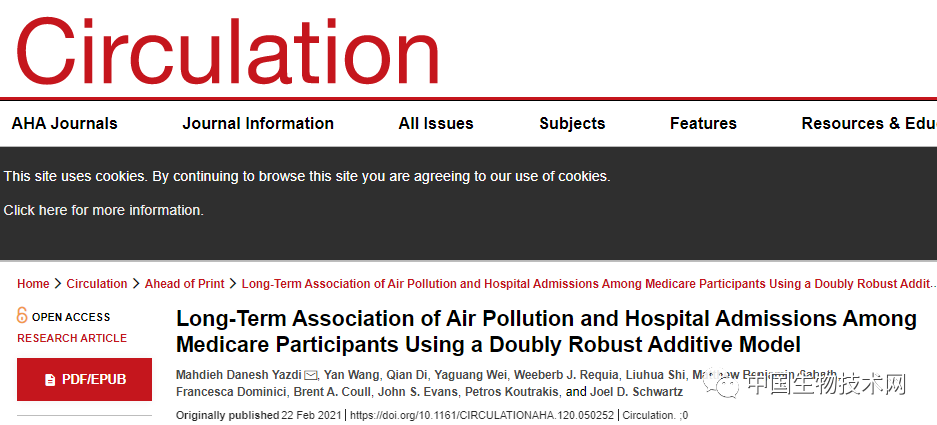
Task: Go to Home in the breadcrumb
Action: [x=33, y=284]
